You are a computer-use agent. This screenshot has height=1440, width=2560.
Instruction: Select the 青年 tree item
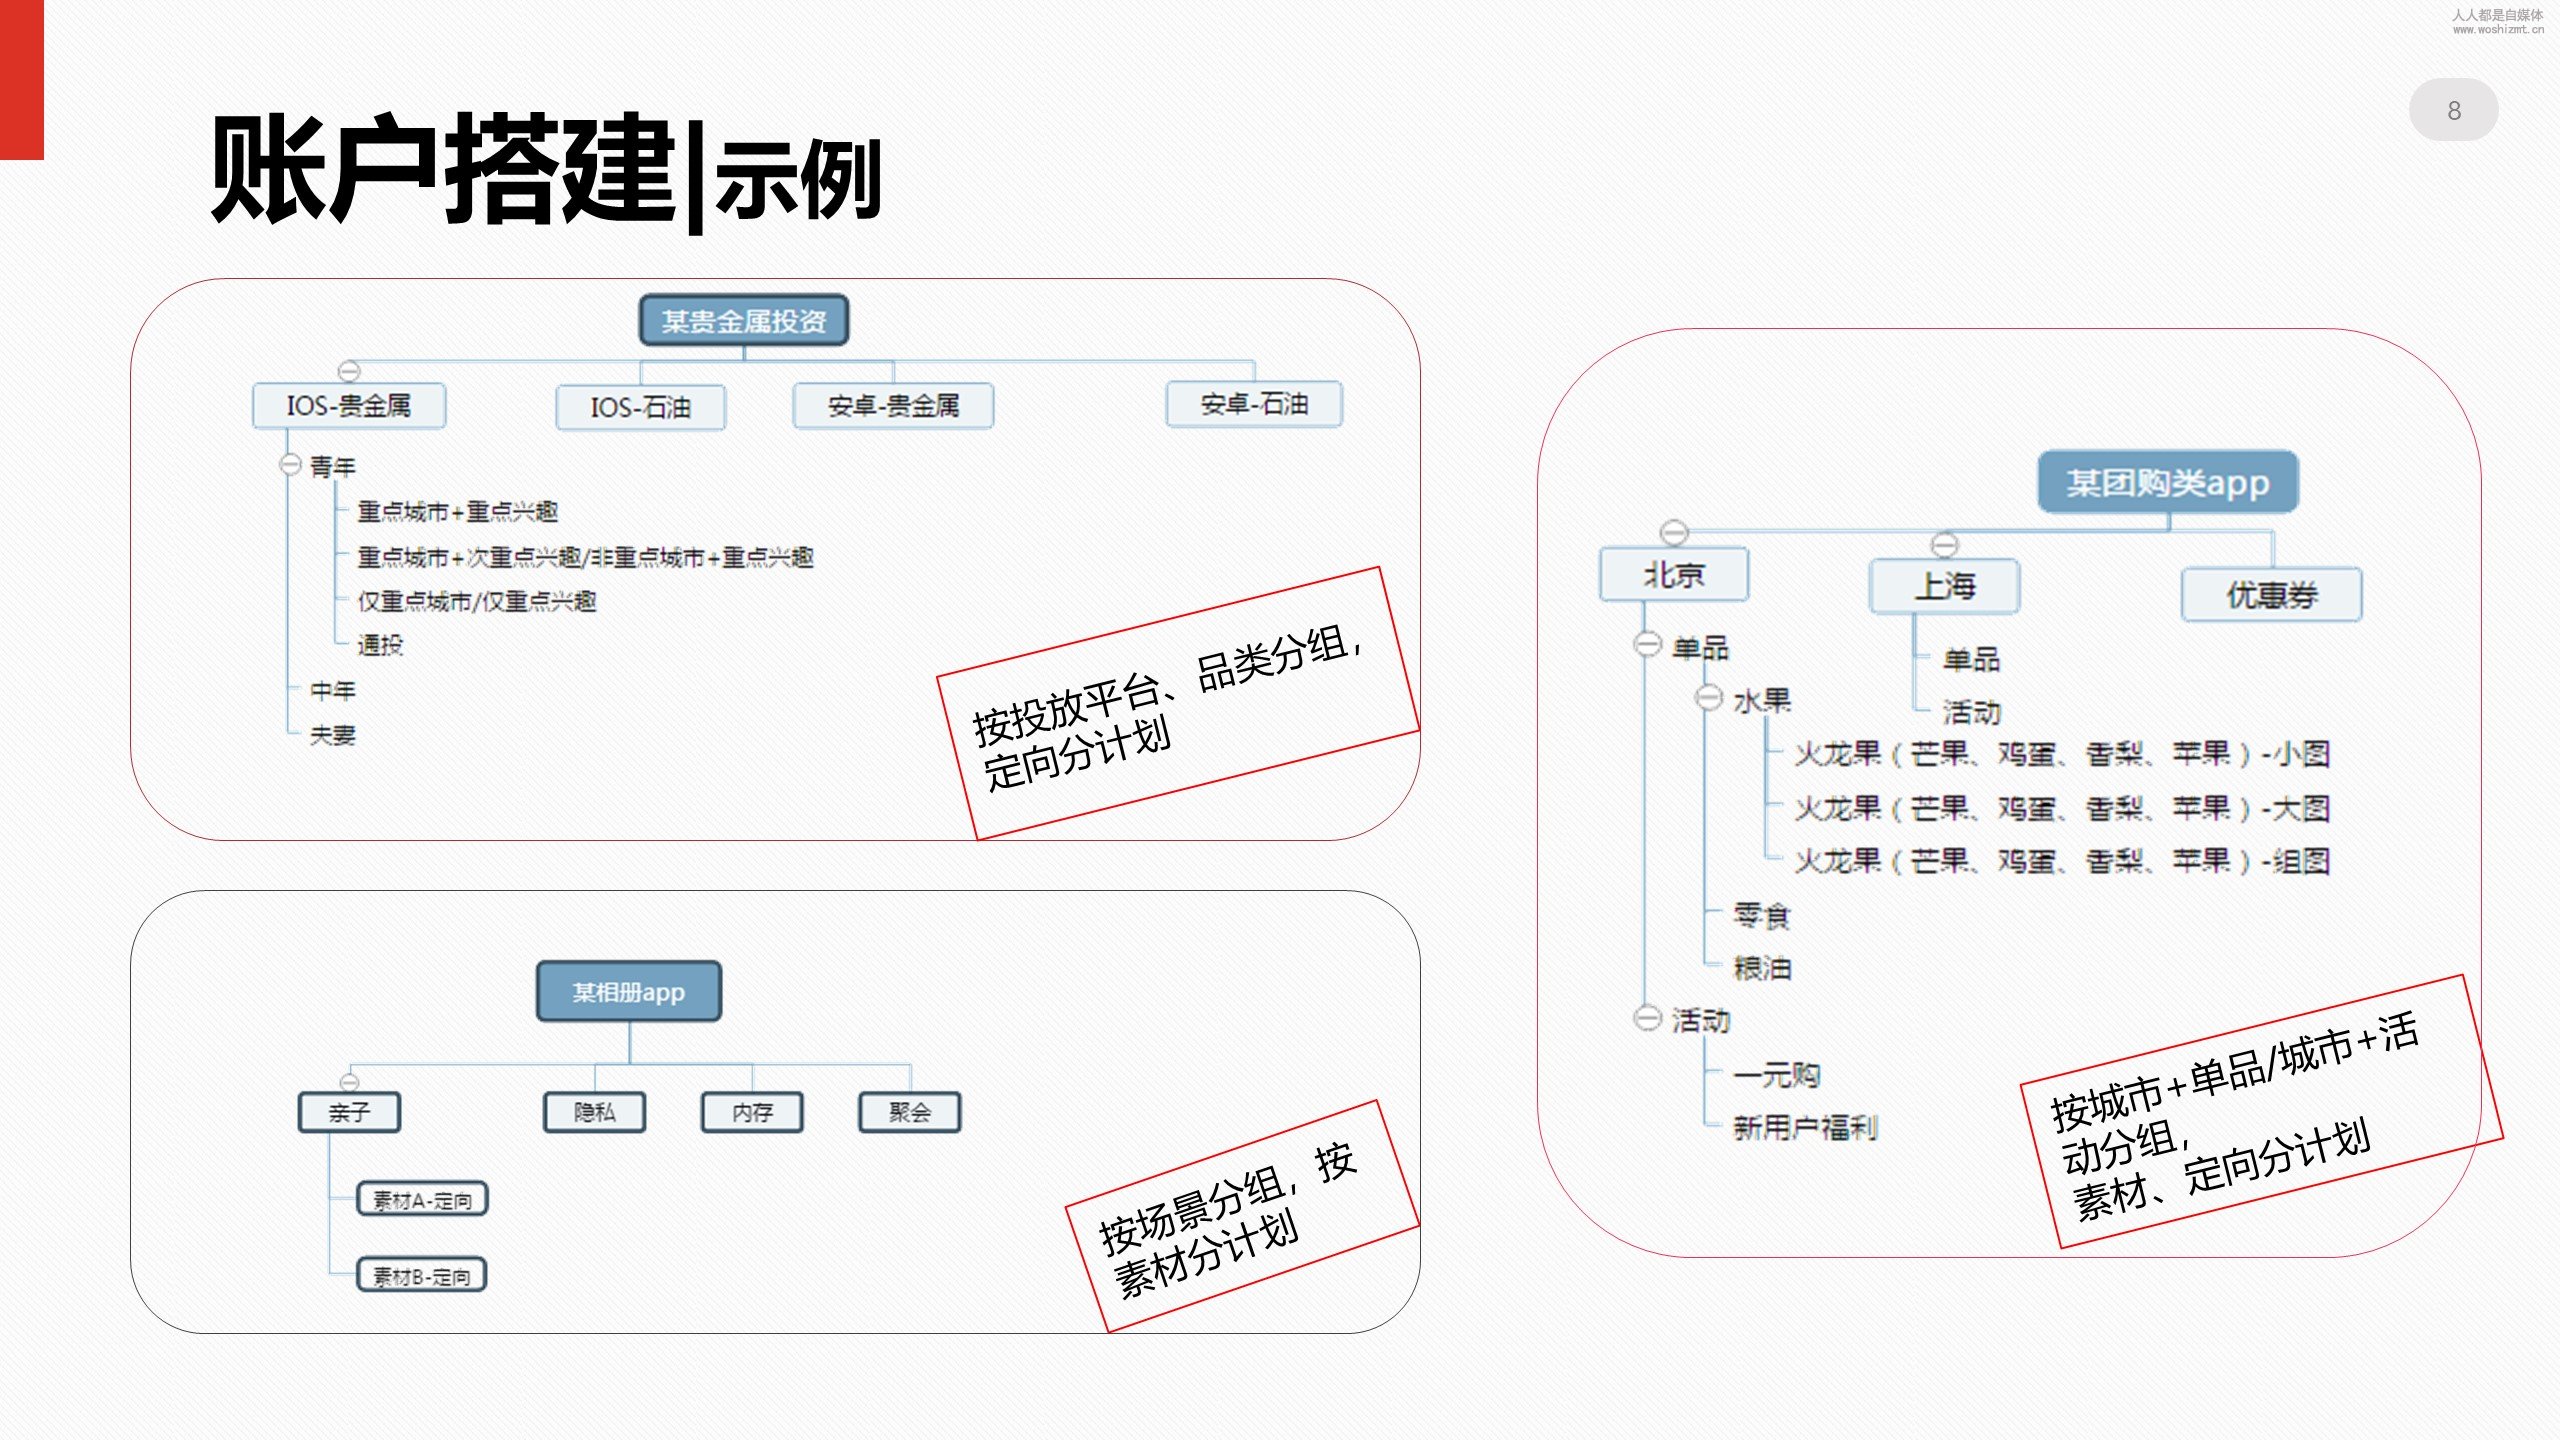tap(333, 467)
